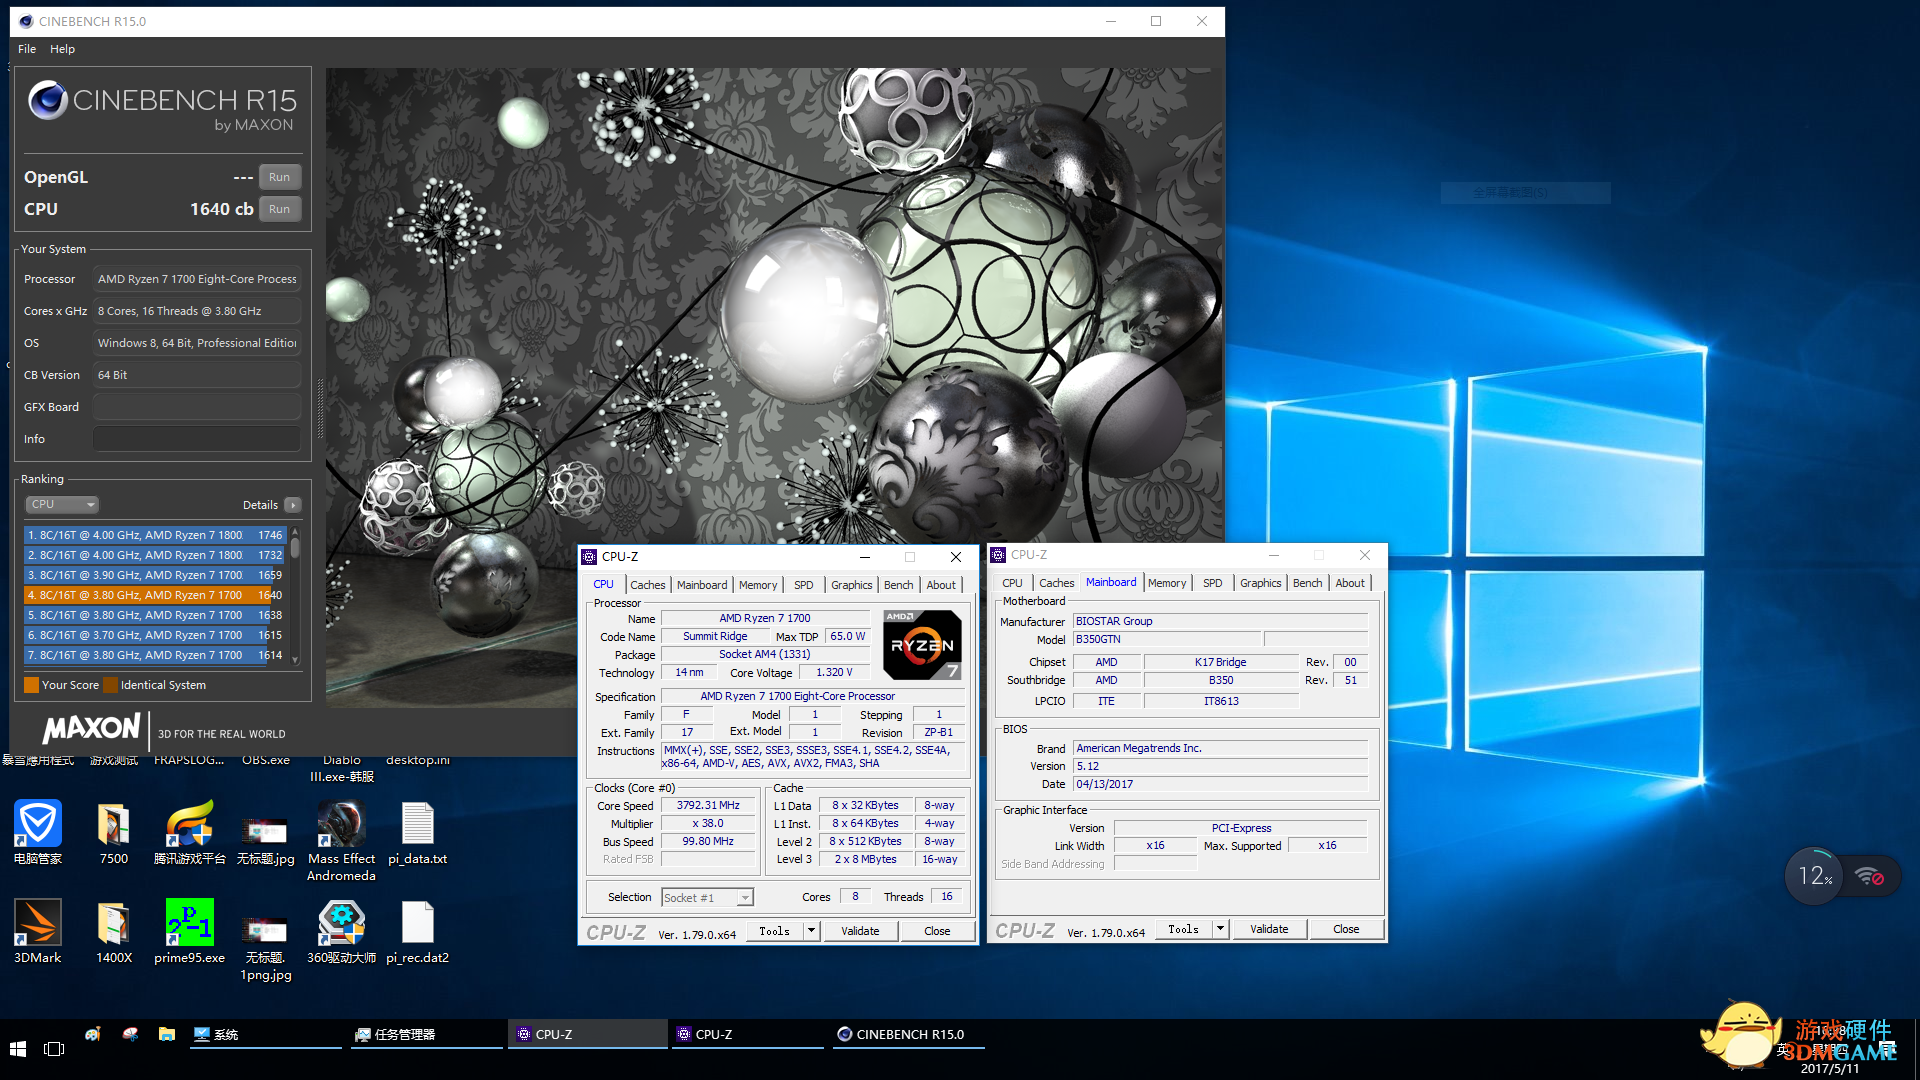Expand the Tools dropdown arrow in left CPU-Z

(x=812, y=931)
